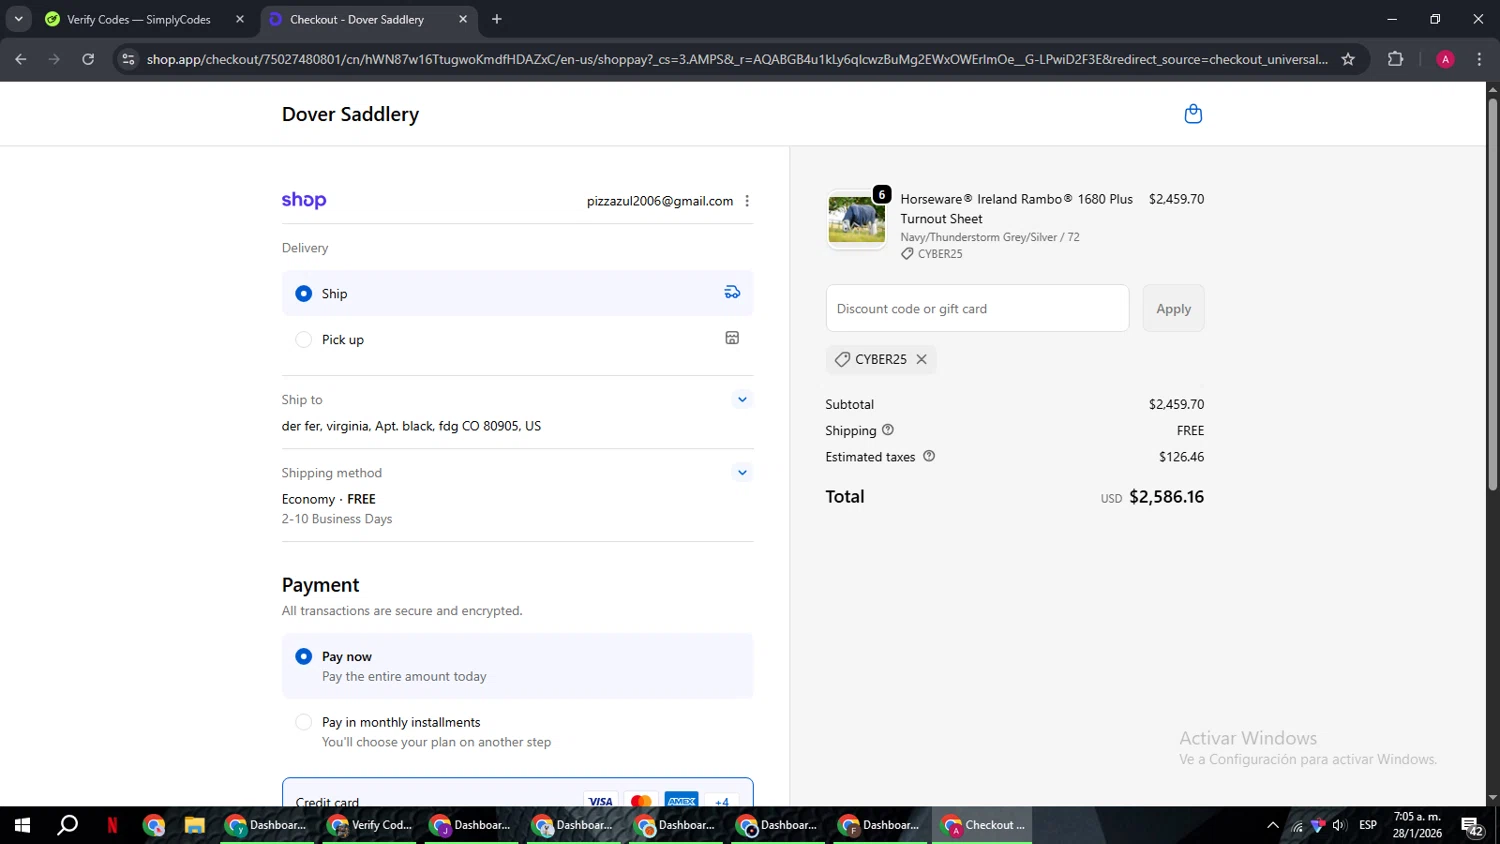The height and width of the screenshot is (844, 1500).
Task: Choose Pay in monthly installments
Action: click(x=304, y=722)
